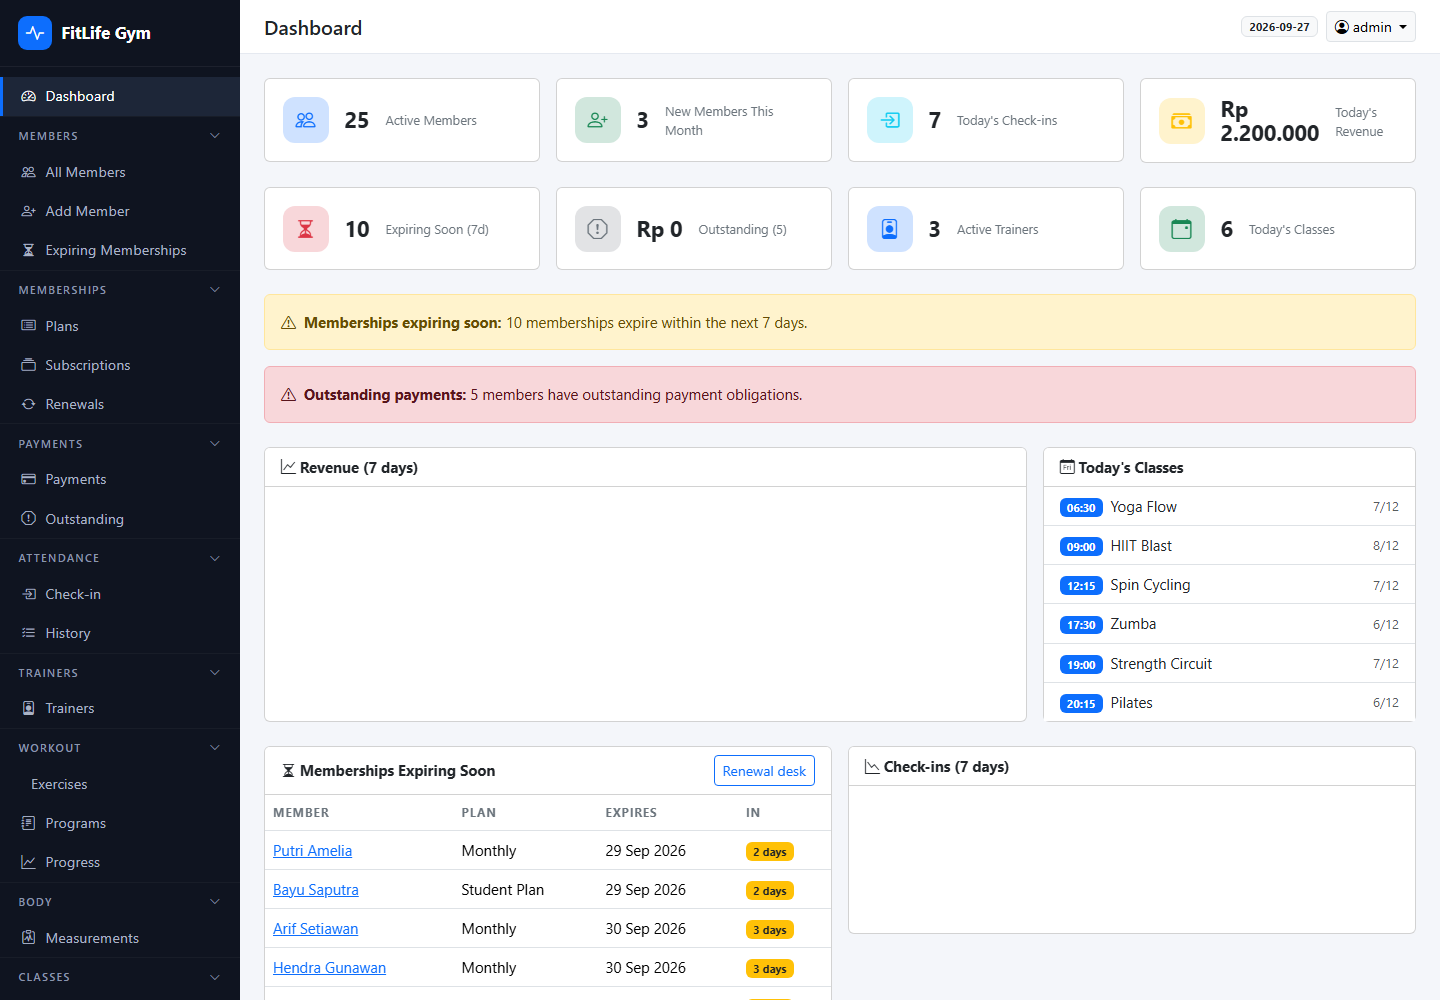1440x1000 pixels.
Task: Go to All Members page
Action: pos(120,172)
